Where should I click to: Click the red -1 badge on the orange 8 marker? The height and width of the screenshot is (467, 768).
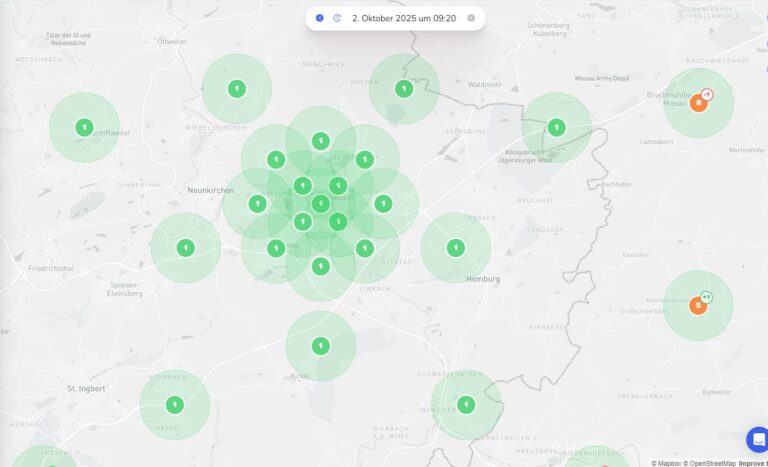(x=707, y=94)
